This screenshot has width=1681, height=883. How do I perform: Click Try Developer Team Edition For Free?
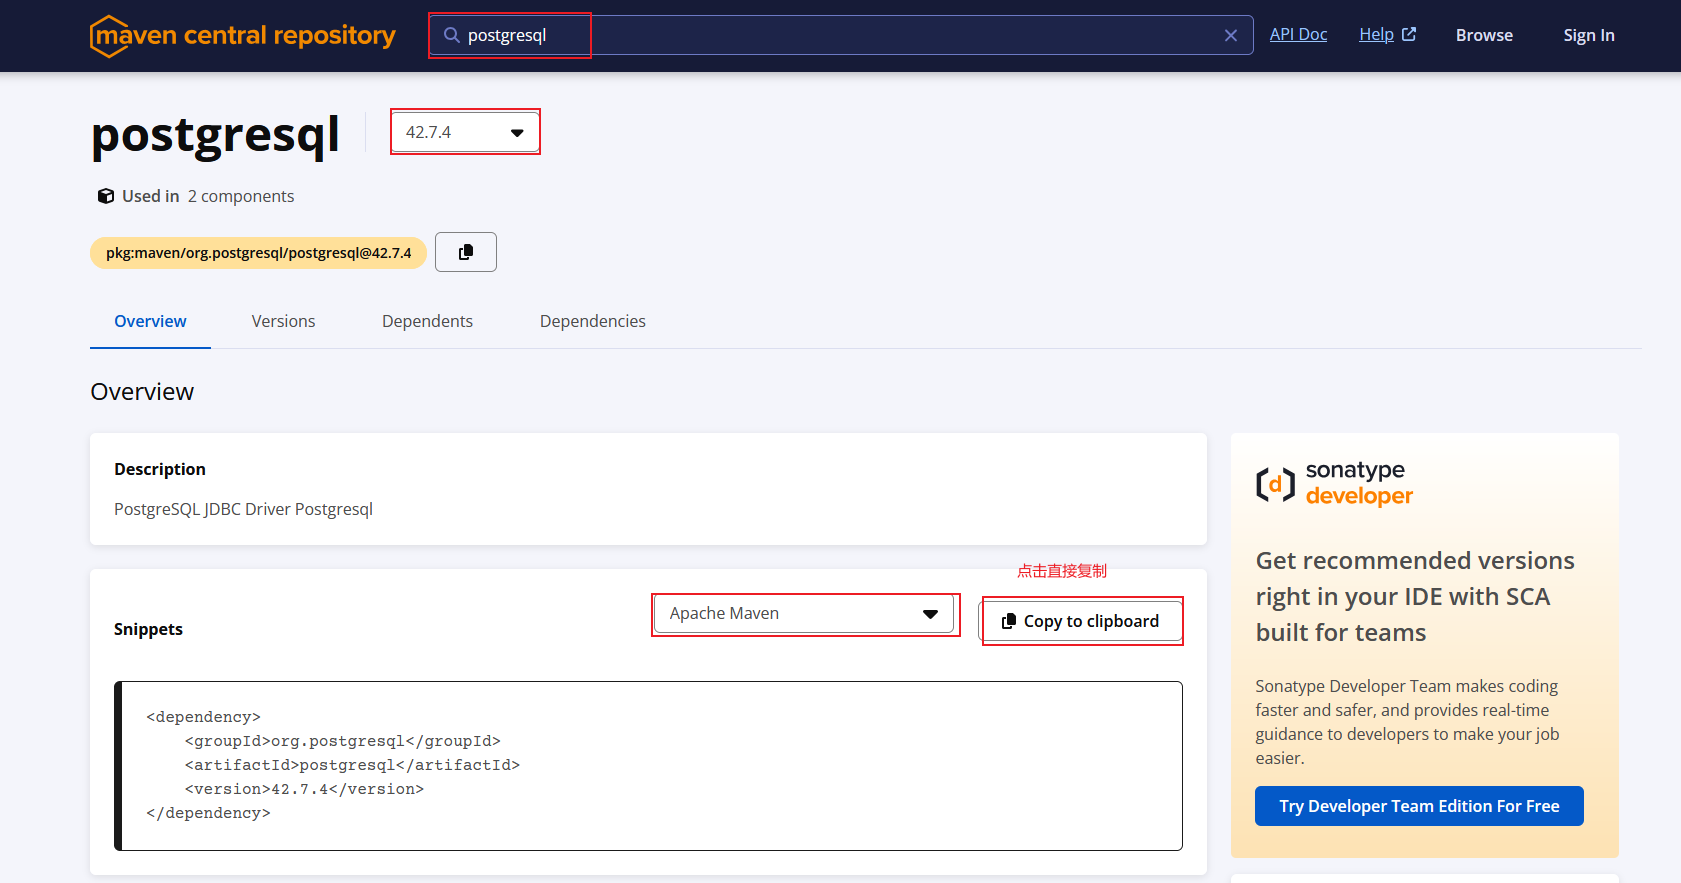(x=1419, y=806)
